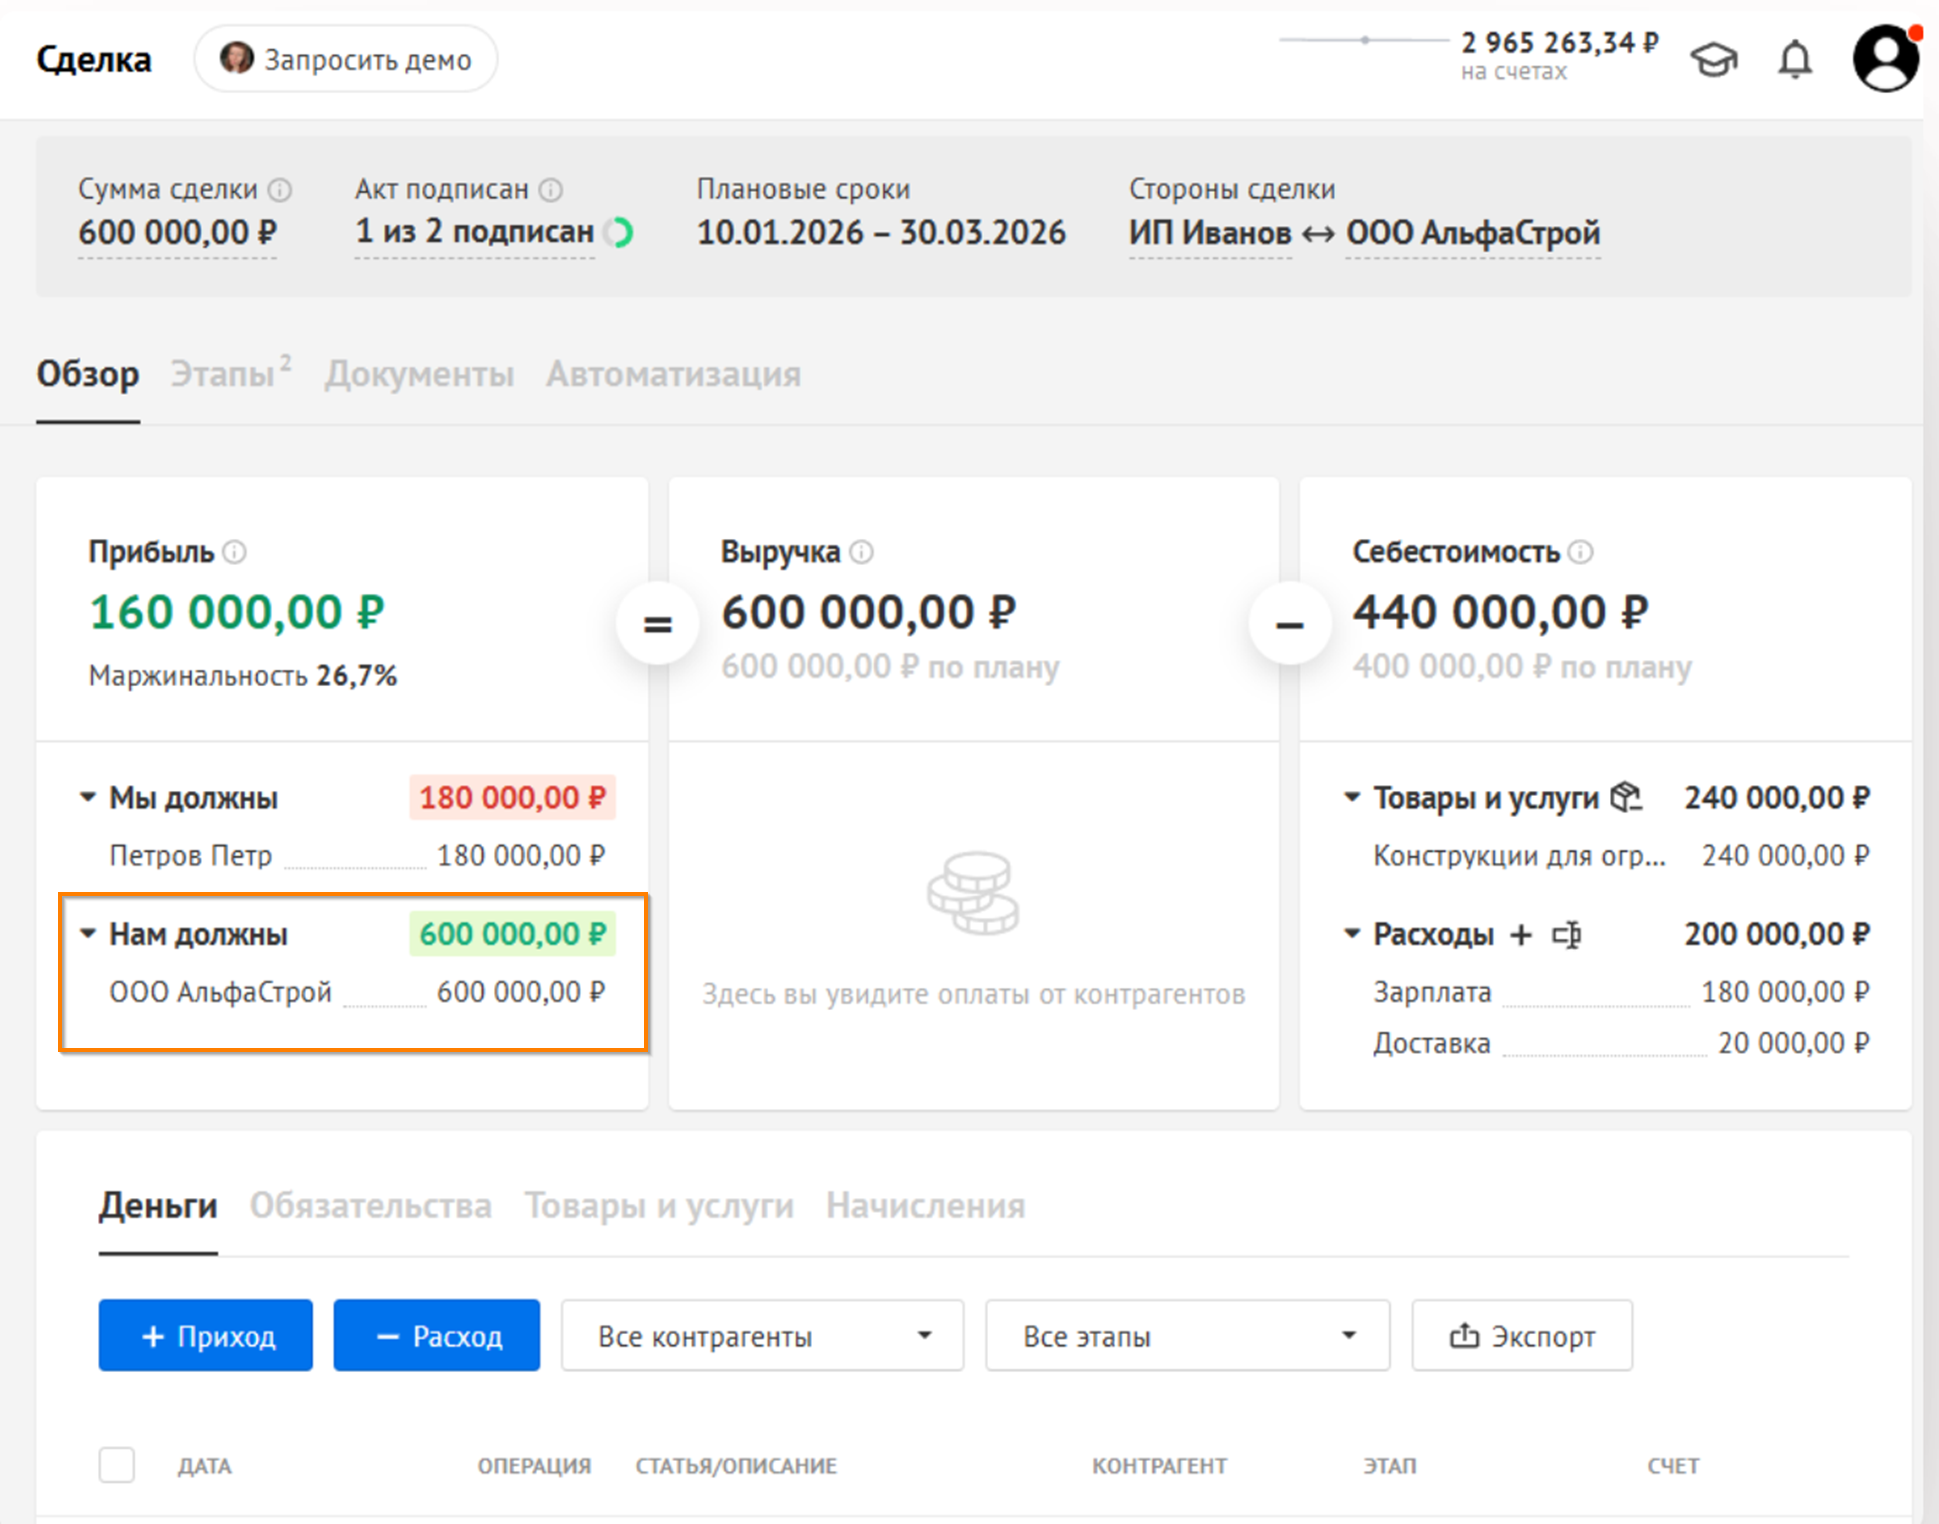Switch to the Этапы tab

223,374
